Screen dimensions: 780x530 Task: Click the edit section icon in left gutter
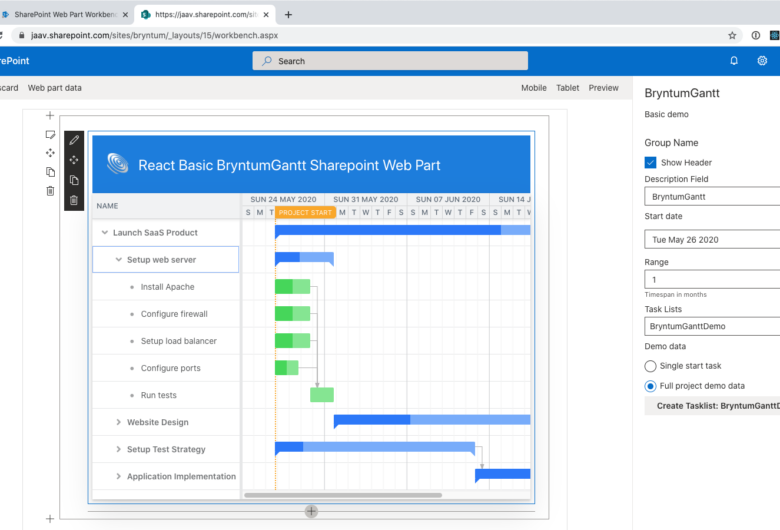pyautogui.click(x=50, y=134)
